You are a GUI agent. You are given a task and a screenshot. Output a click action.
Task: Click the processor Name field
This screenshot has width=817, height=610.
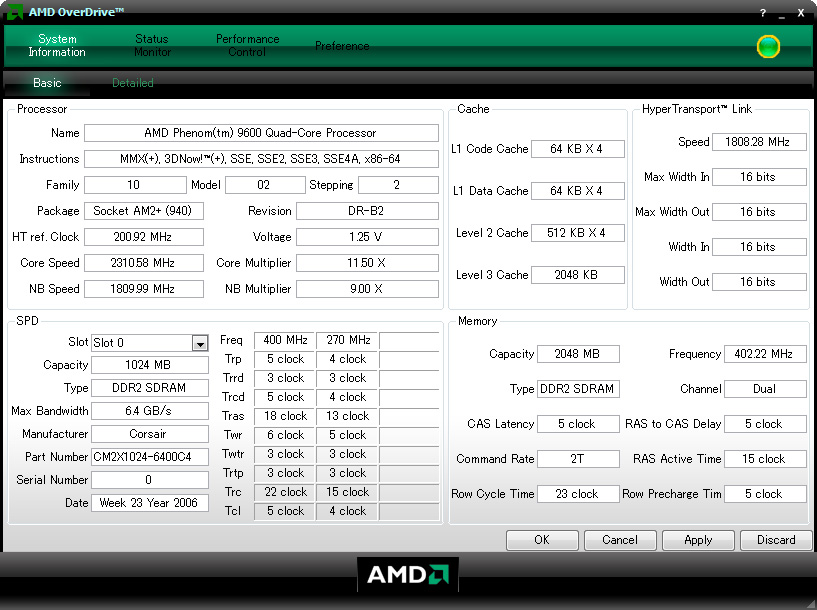(x=261, y=133)
